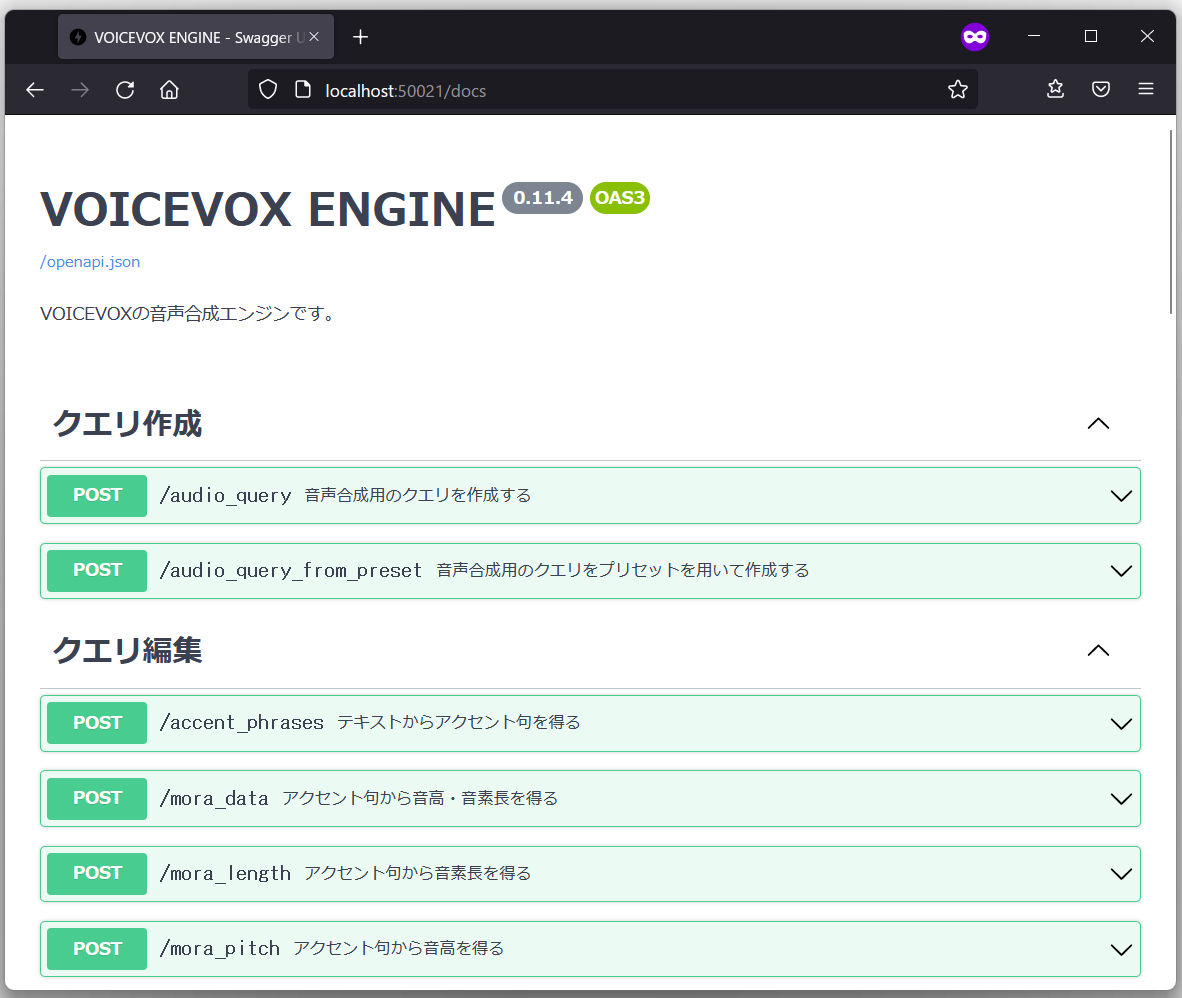This screenshot has width=1182, height=998.
Task: Click POST button for /audio_query
Action: 97,496
